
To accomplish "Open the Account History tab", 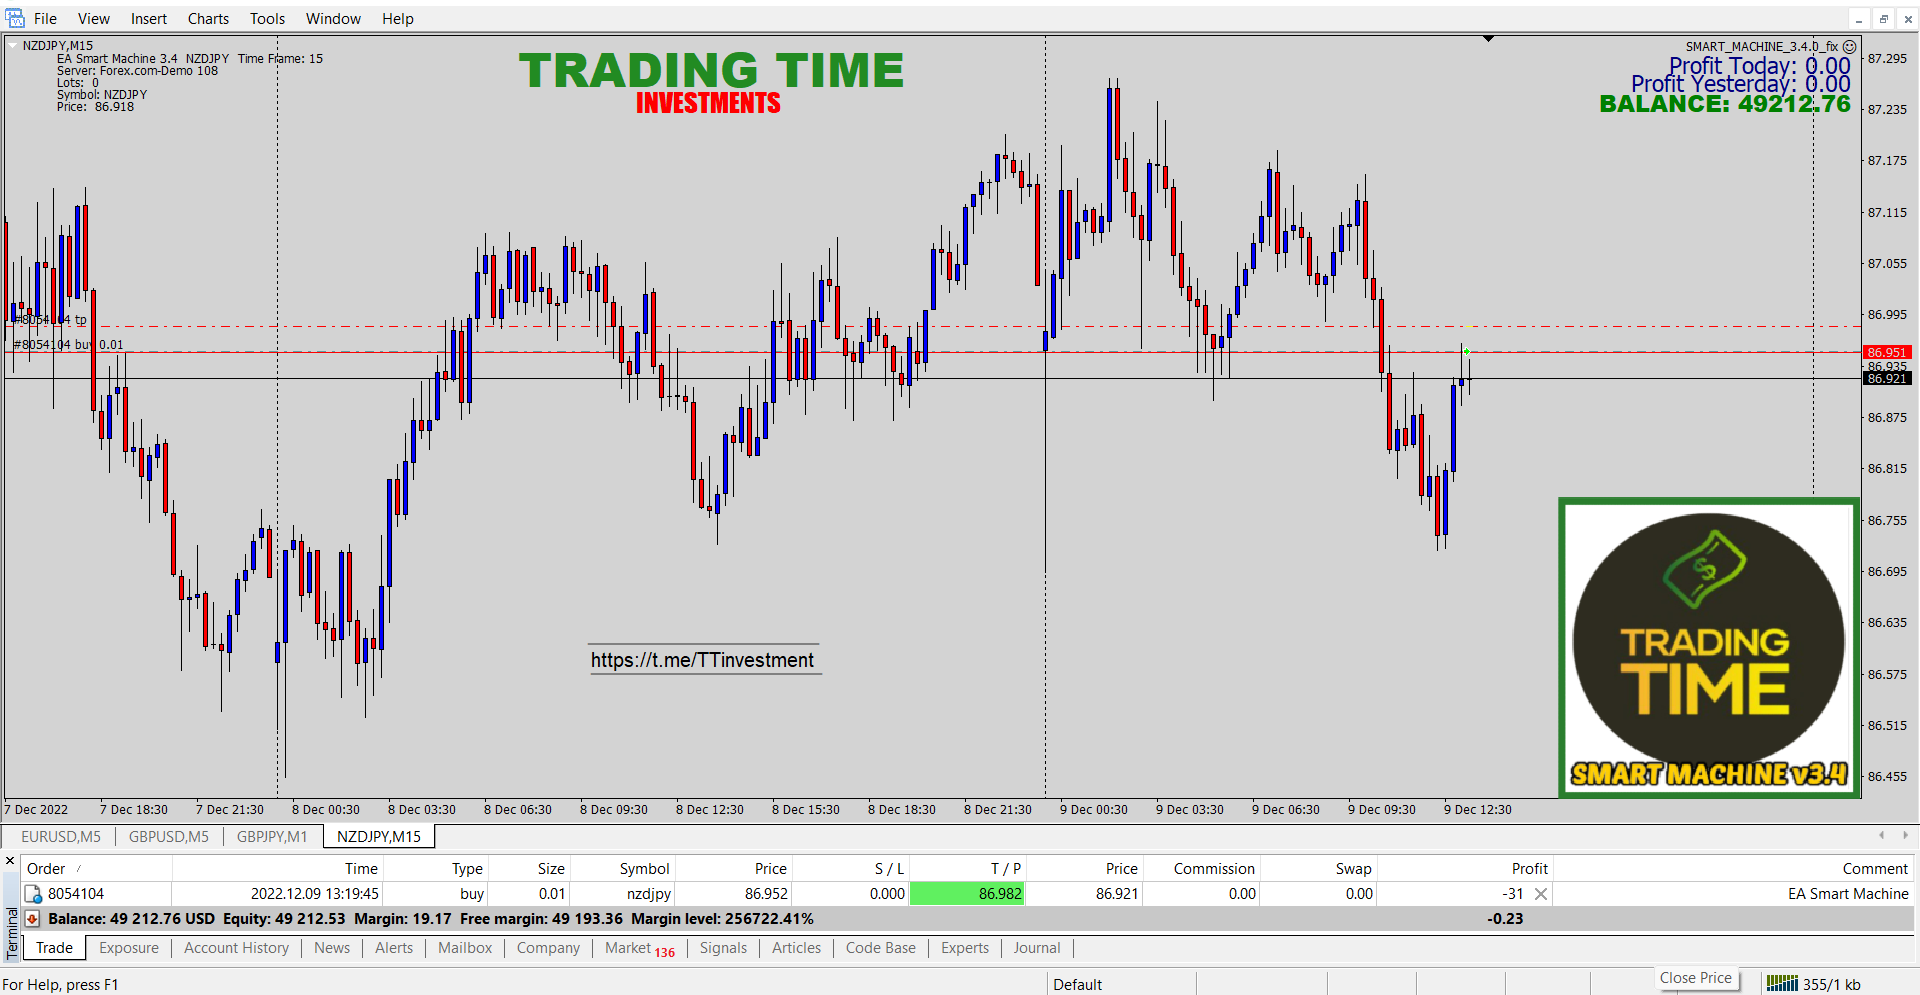I will tap(236, 948).
